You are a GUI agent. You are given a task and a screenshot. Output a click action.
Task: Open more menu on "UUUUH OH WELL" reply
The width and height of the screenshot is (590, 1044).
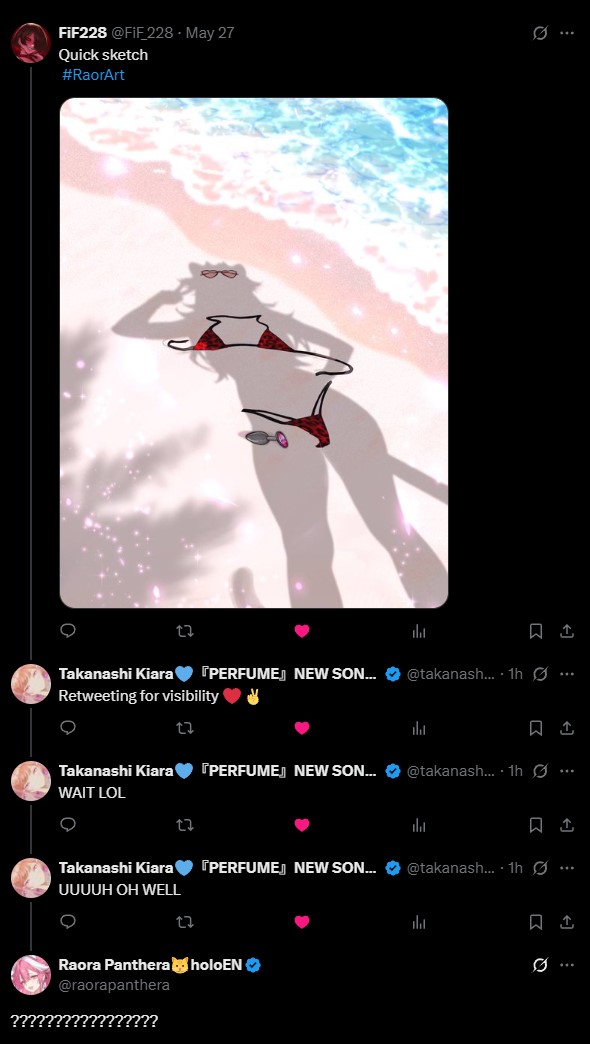pyautogui.click(x=567, y=868)
